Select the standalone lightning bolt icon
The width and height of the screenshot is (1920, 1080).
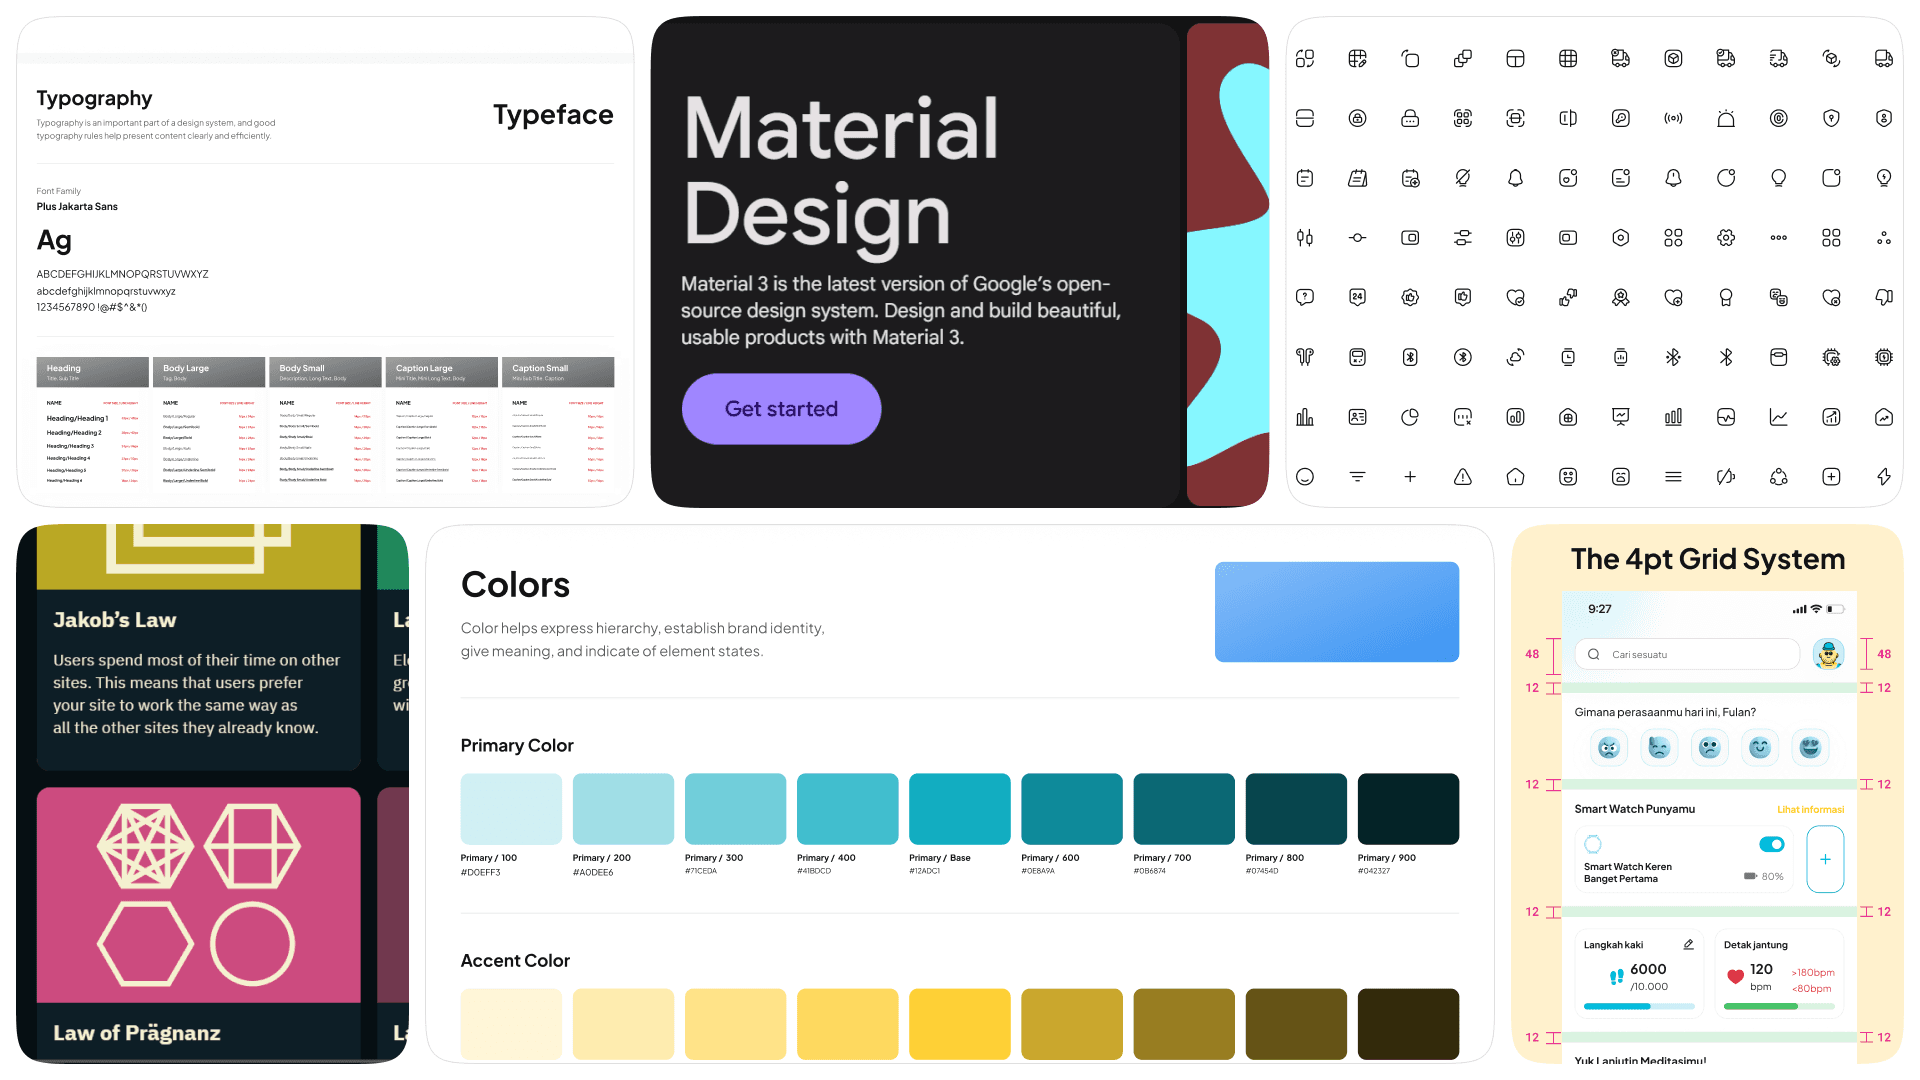(1884, 477)
